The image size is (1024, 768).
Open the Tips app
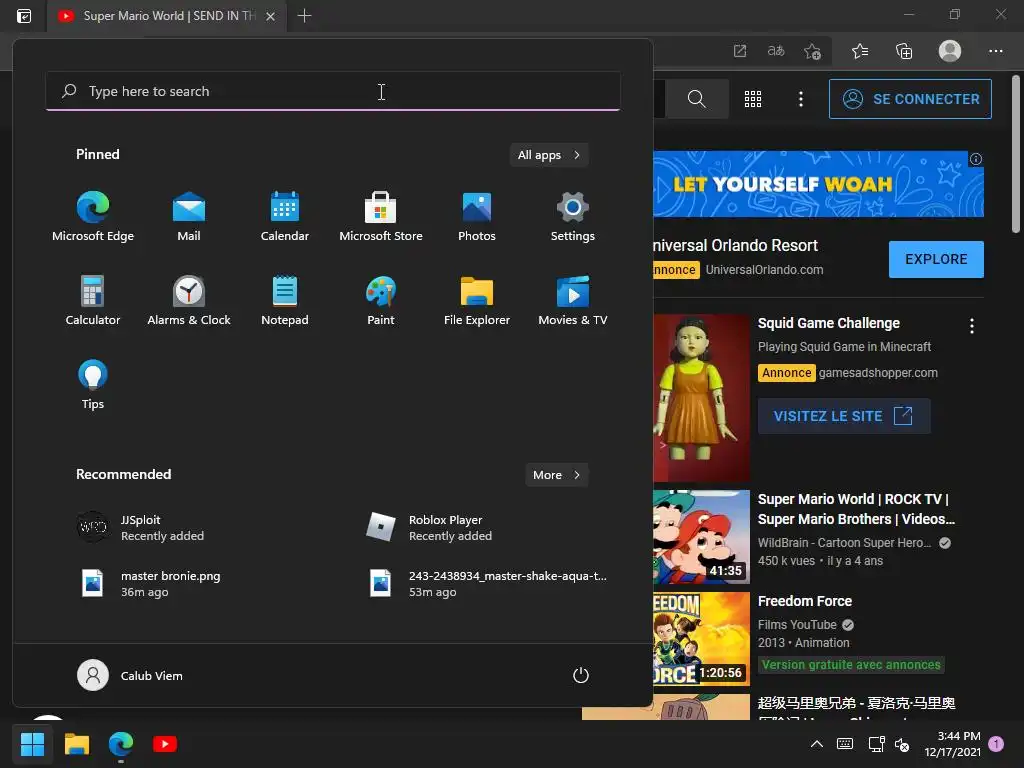tap(93, 385)
